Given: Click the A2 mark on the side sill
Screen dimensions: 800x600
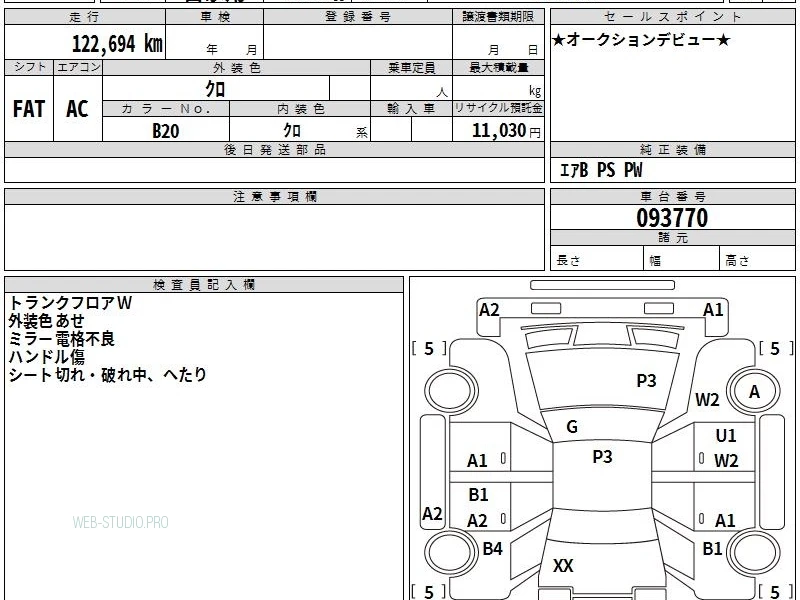Looking at the screenshot, I should click(x=432, y=513).
